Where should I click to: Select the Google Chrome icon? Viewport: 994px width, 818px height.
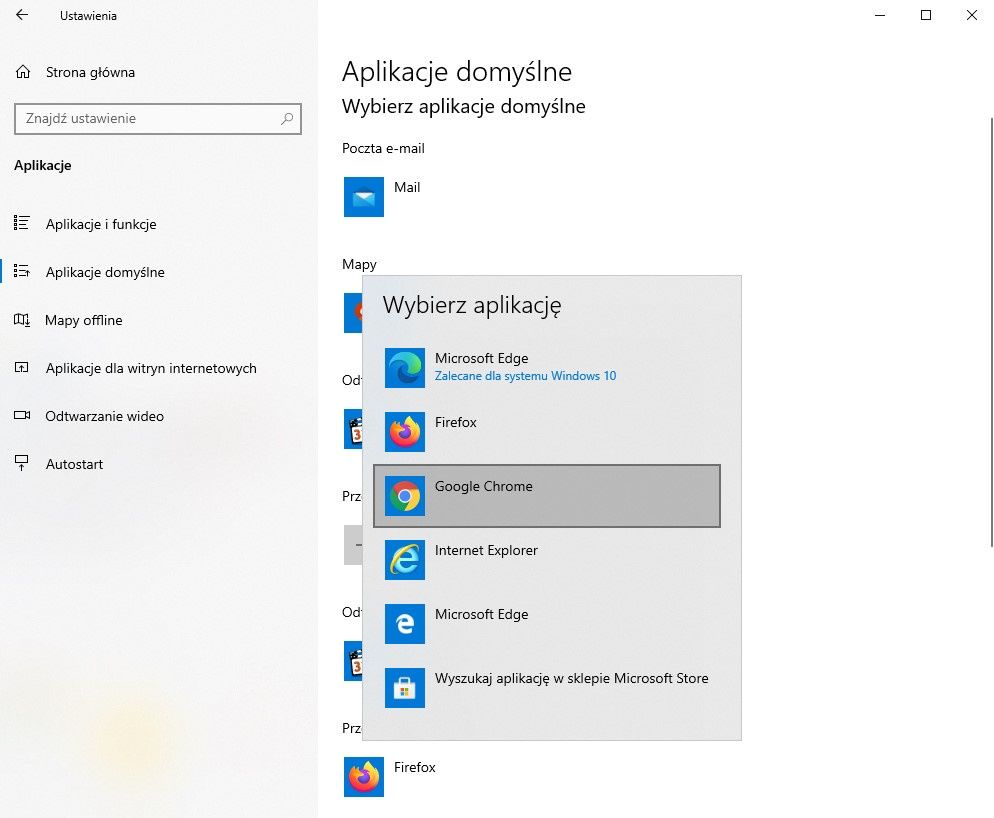[x=404, y=496]
